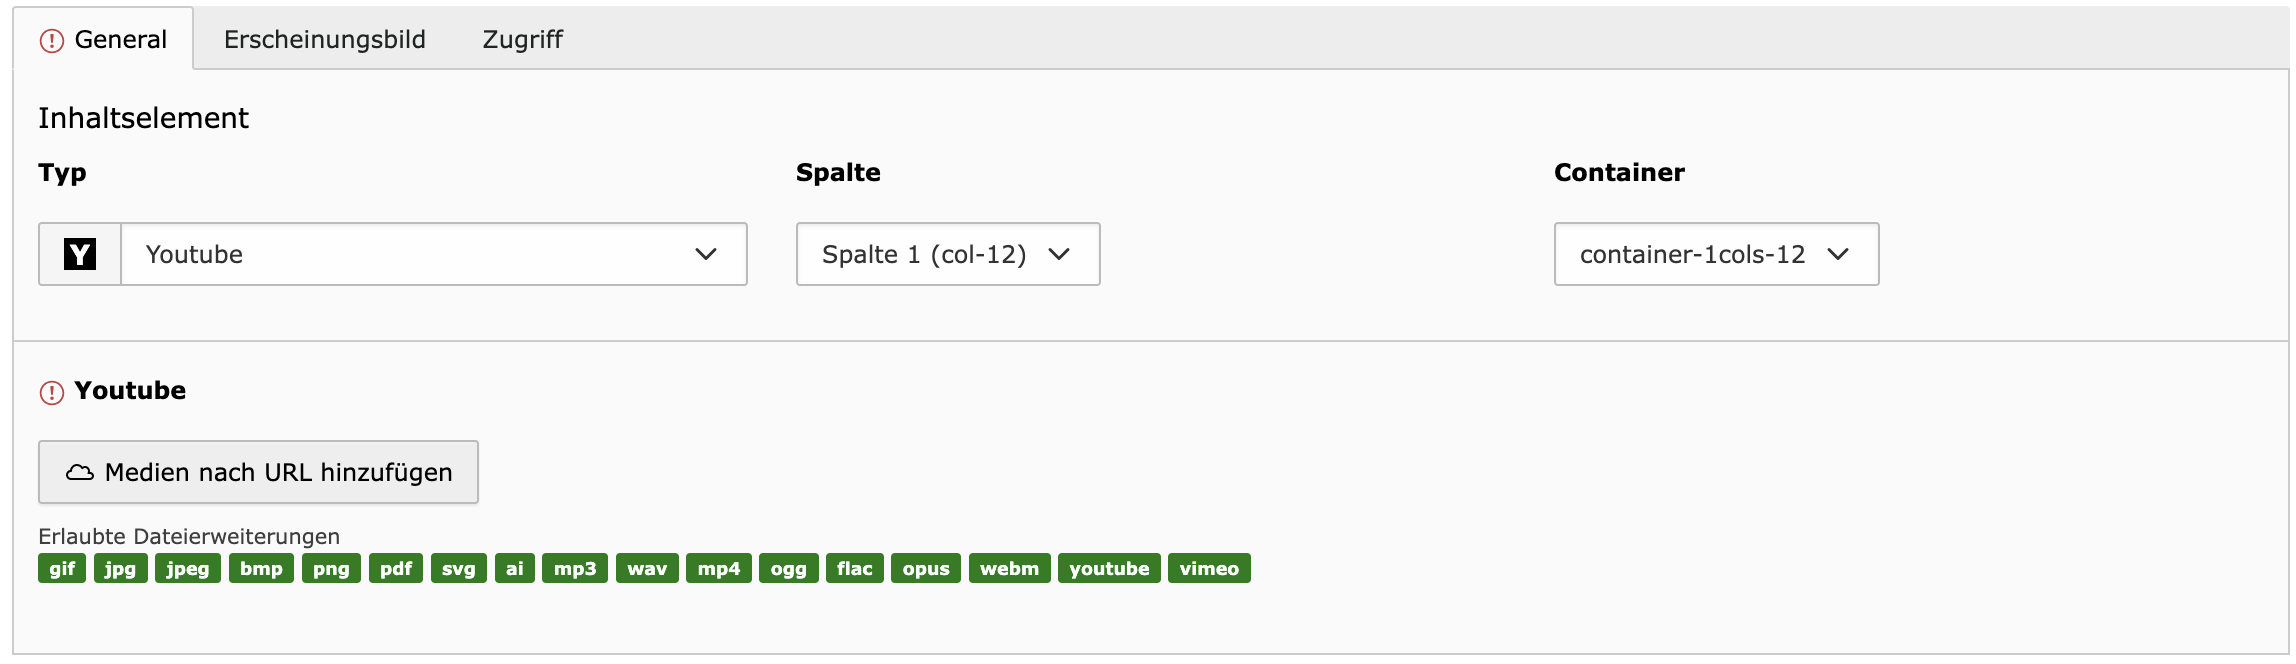
Task: Expand the Spalte 1 (col-12) dropdown
Action: click(947, 254)
